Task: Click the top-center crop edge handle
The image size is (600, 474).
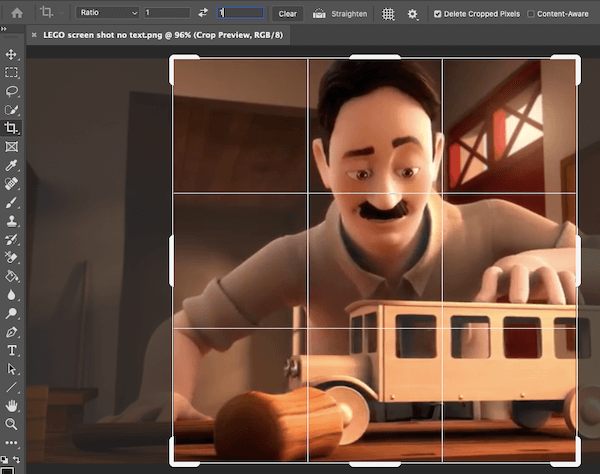Action: [x=375, y=57]
